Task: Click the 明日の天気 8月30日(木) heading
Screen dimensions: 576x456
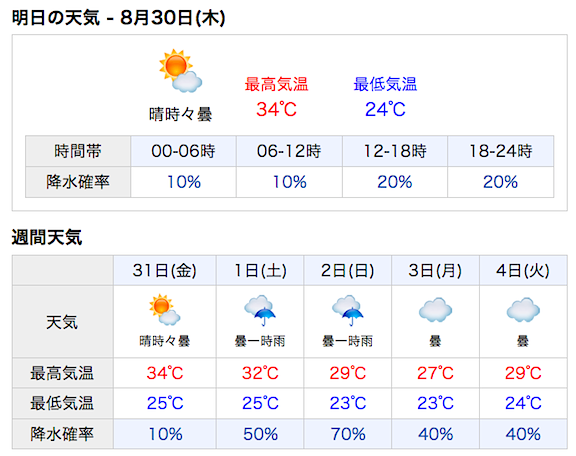Action: tap(119, 18)
